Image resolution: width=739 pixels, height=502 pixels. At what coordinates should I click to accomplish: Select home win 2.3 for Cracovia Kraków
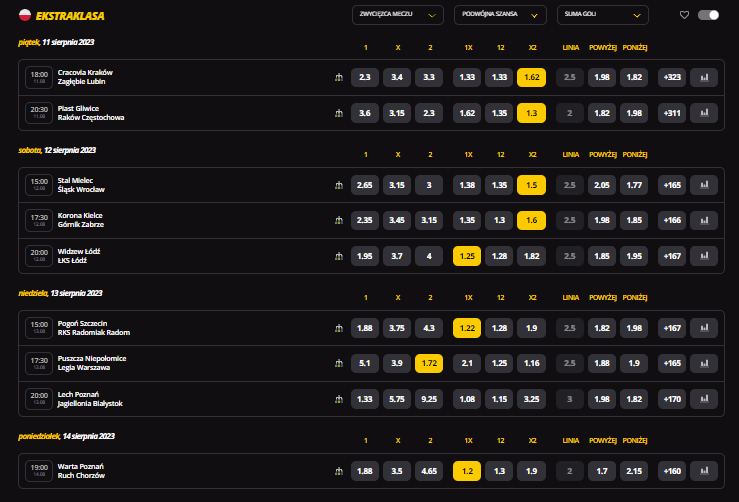pyautogui.click(x=365, y=77)
